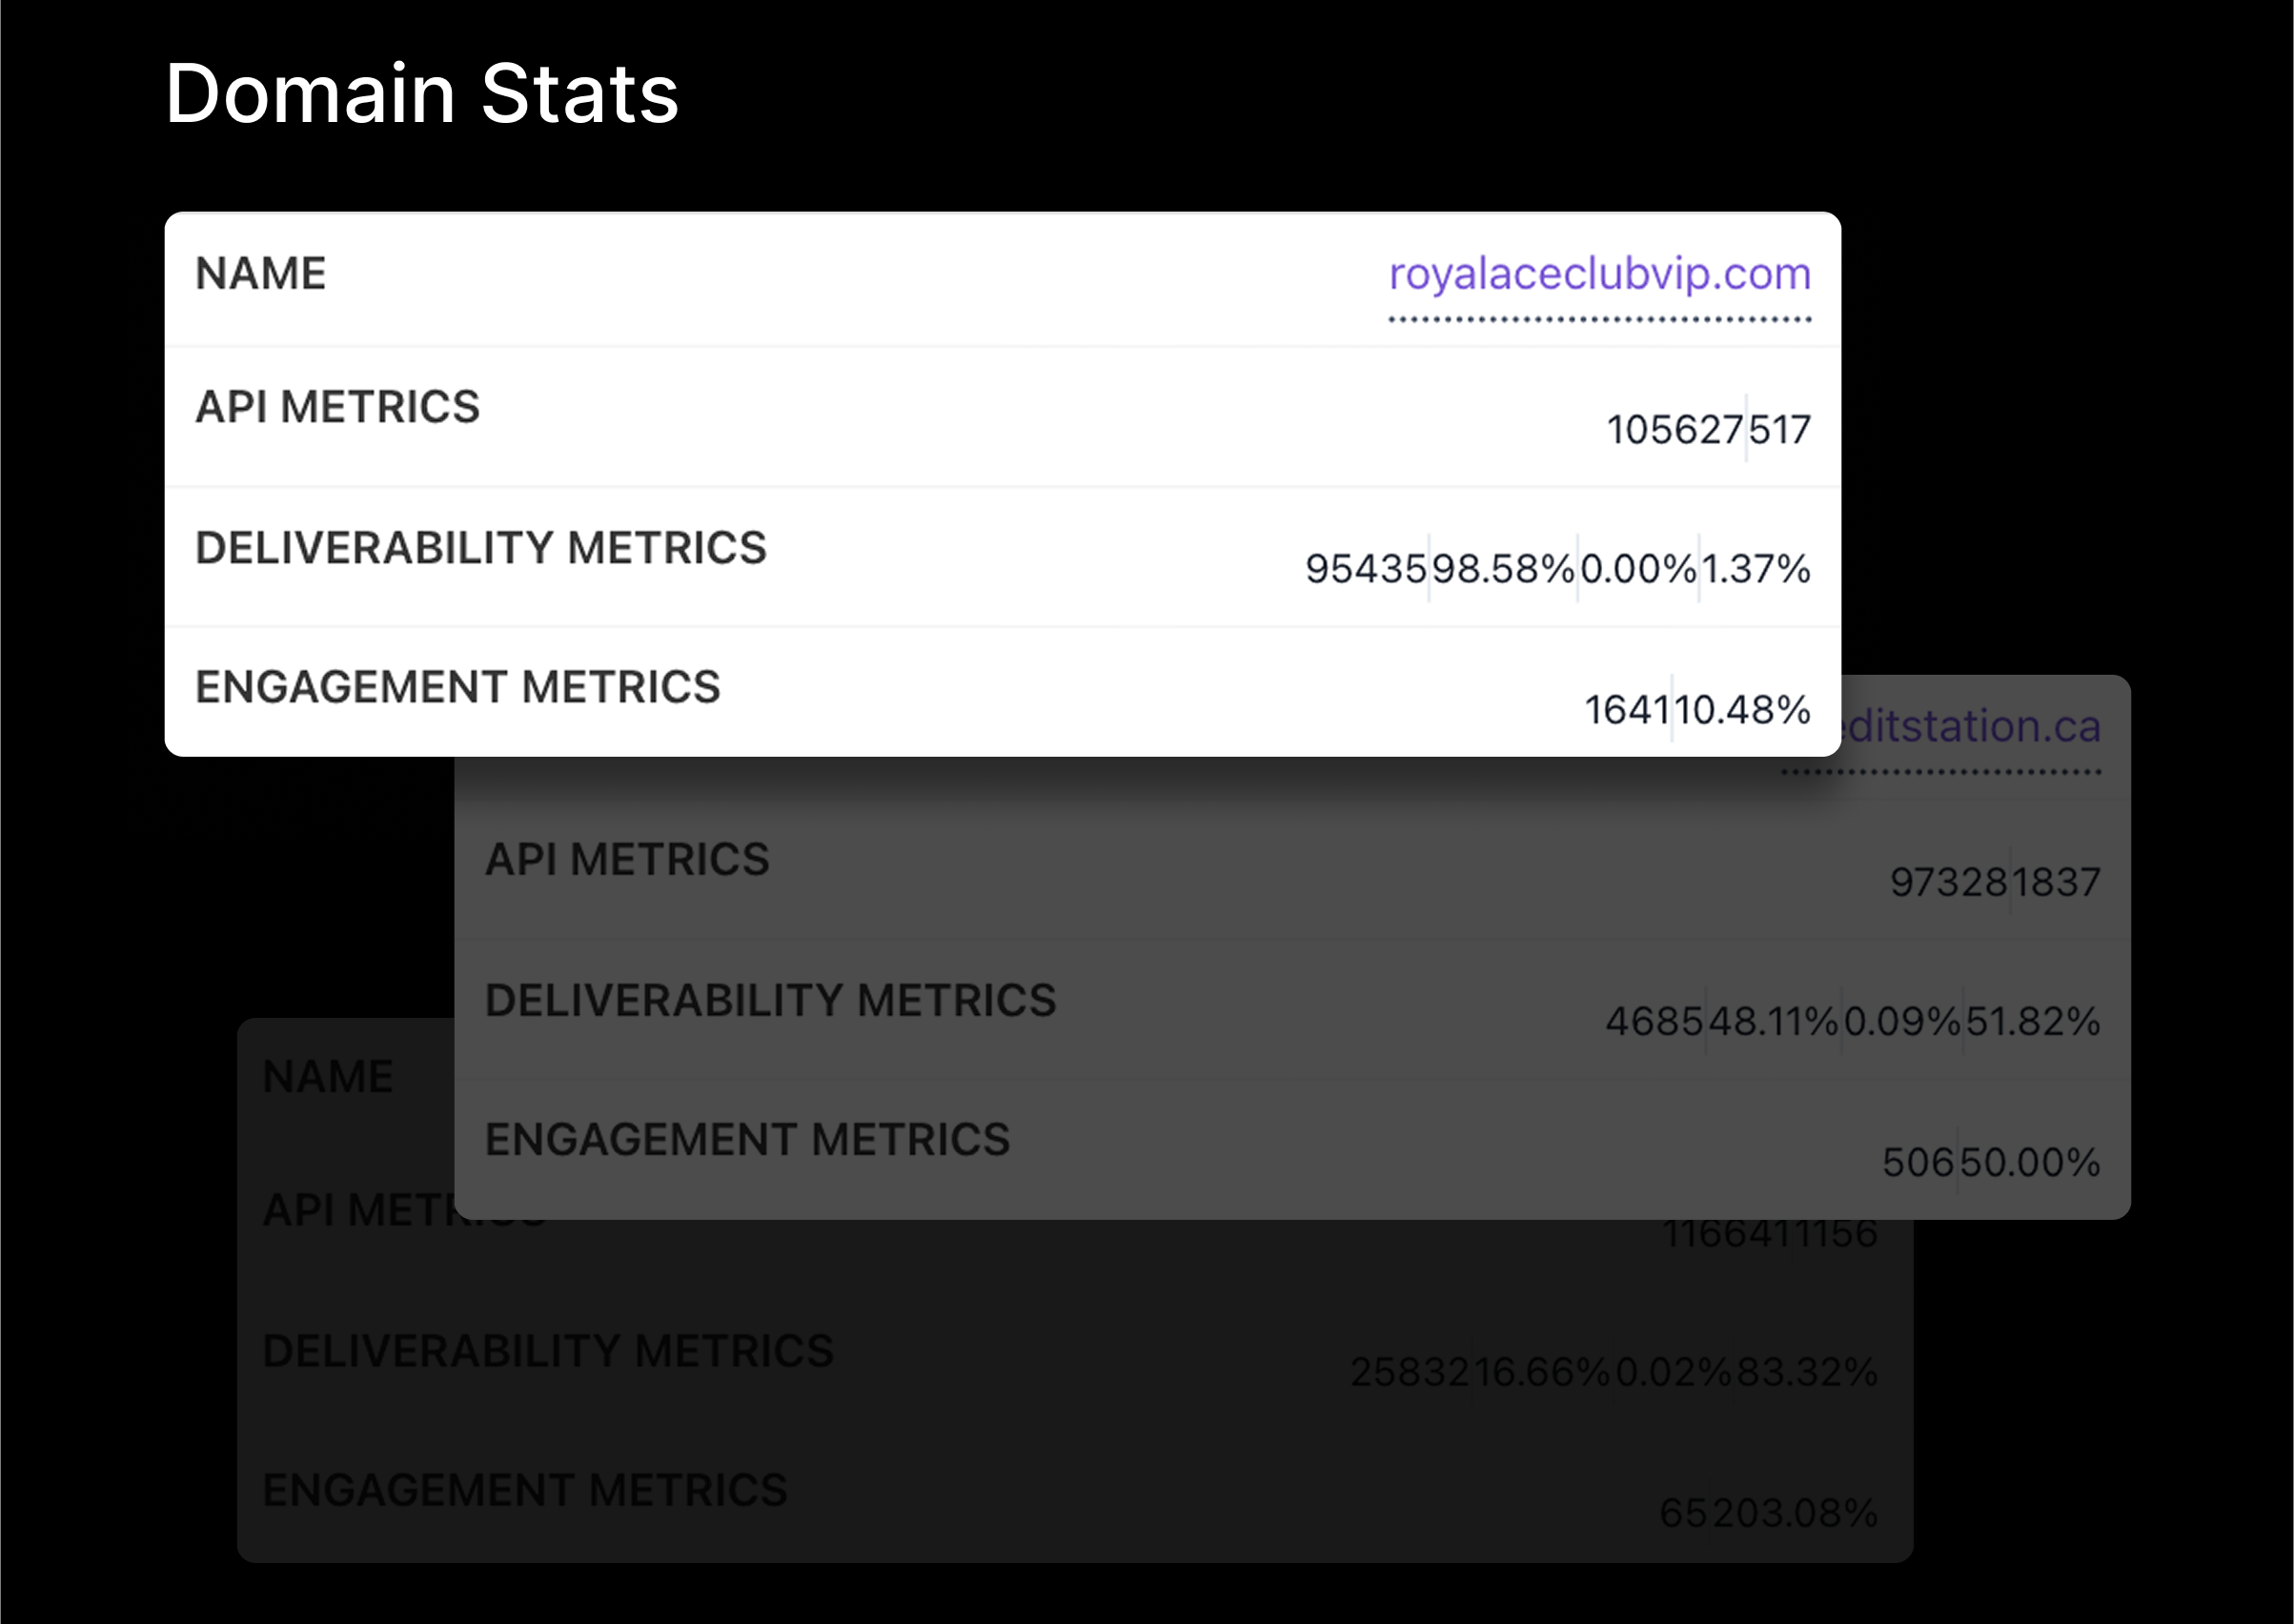Click API METRICS label in royalaceclubvip card
Image resolution: width=2294 pixels, height=1624 pixels.
338,407
